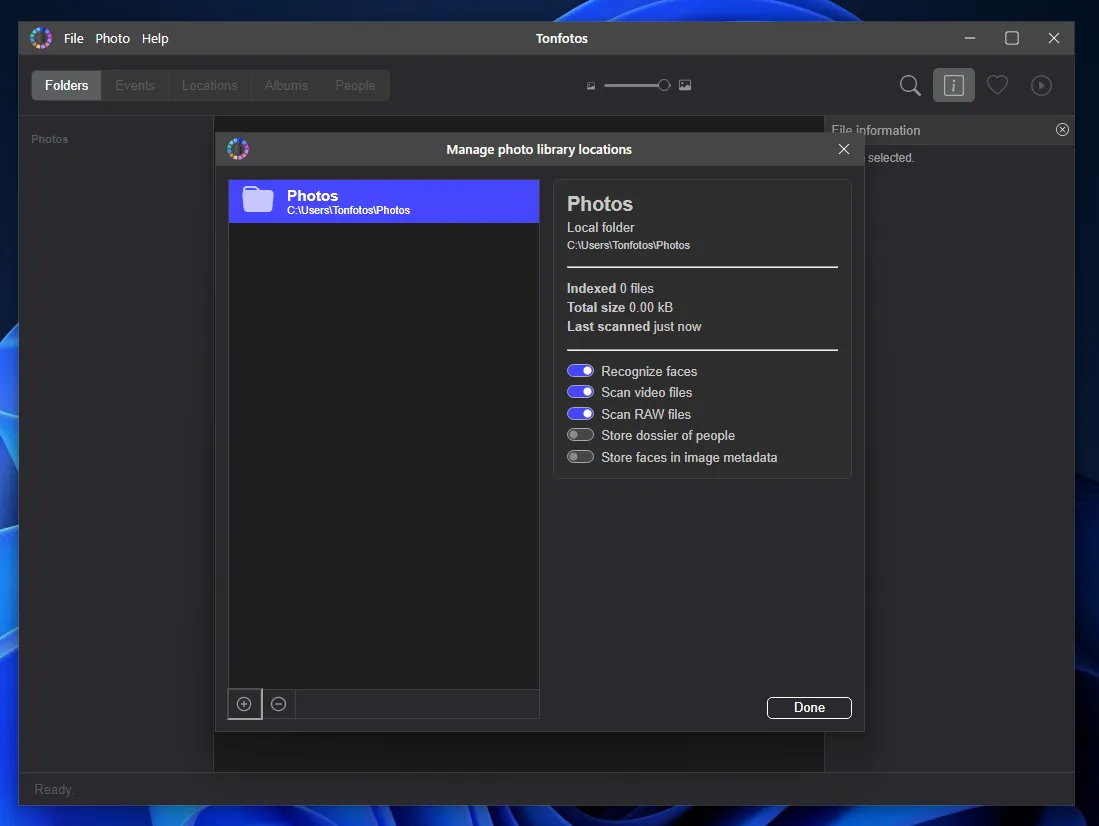Switch to the Folders tab
The image size is (1099, 826).
(67, 86)
